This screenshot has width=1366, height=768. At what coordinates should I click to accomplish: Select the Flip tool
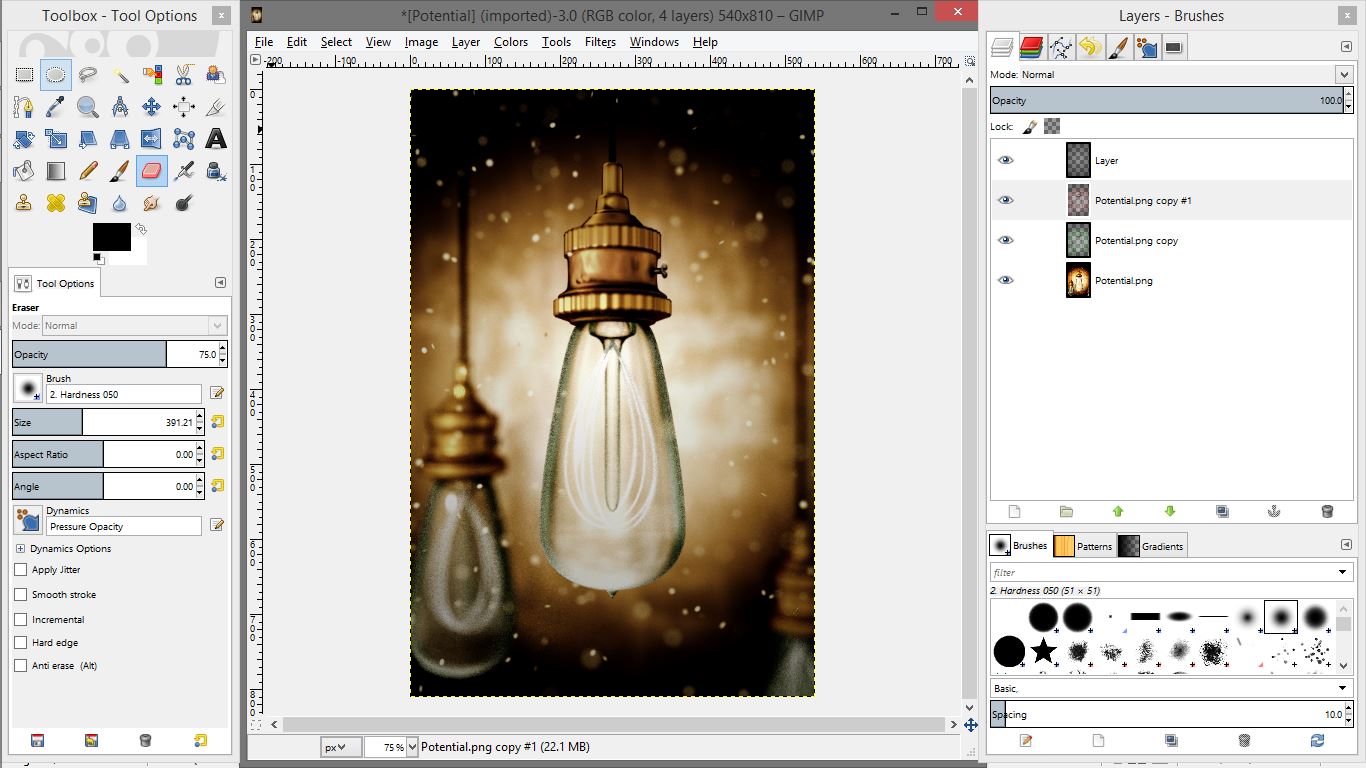coord(152,139)
